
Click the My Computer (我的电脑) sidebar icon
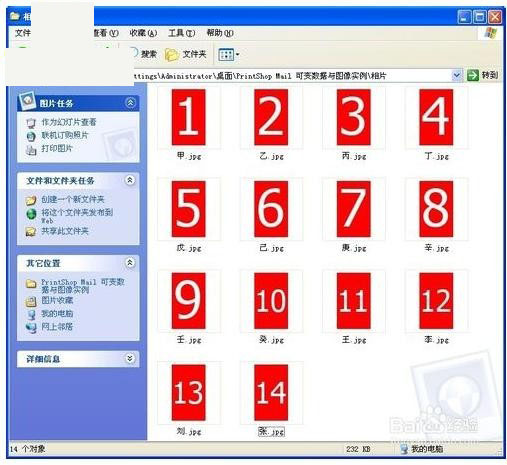click(31, 314)
